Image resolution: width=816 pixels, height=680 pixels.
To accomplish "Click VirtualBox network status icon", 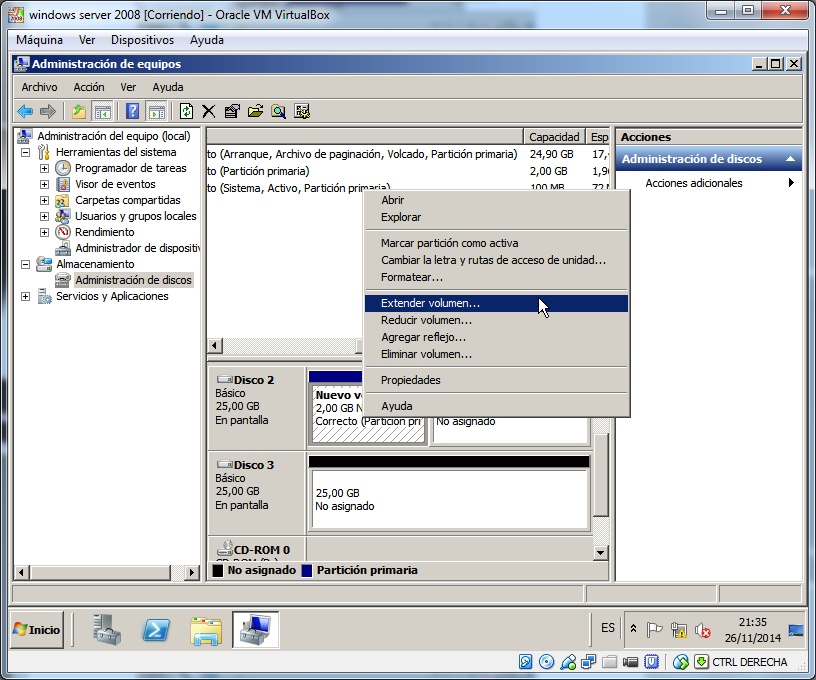I will tap(589, 662).
